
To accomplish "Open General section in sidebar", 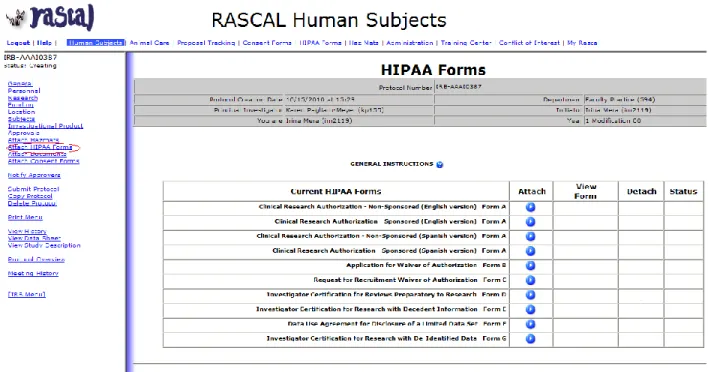I will click(x=20, y=84).
